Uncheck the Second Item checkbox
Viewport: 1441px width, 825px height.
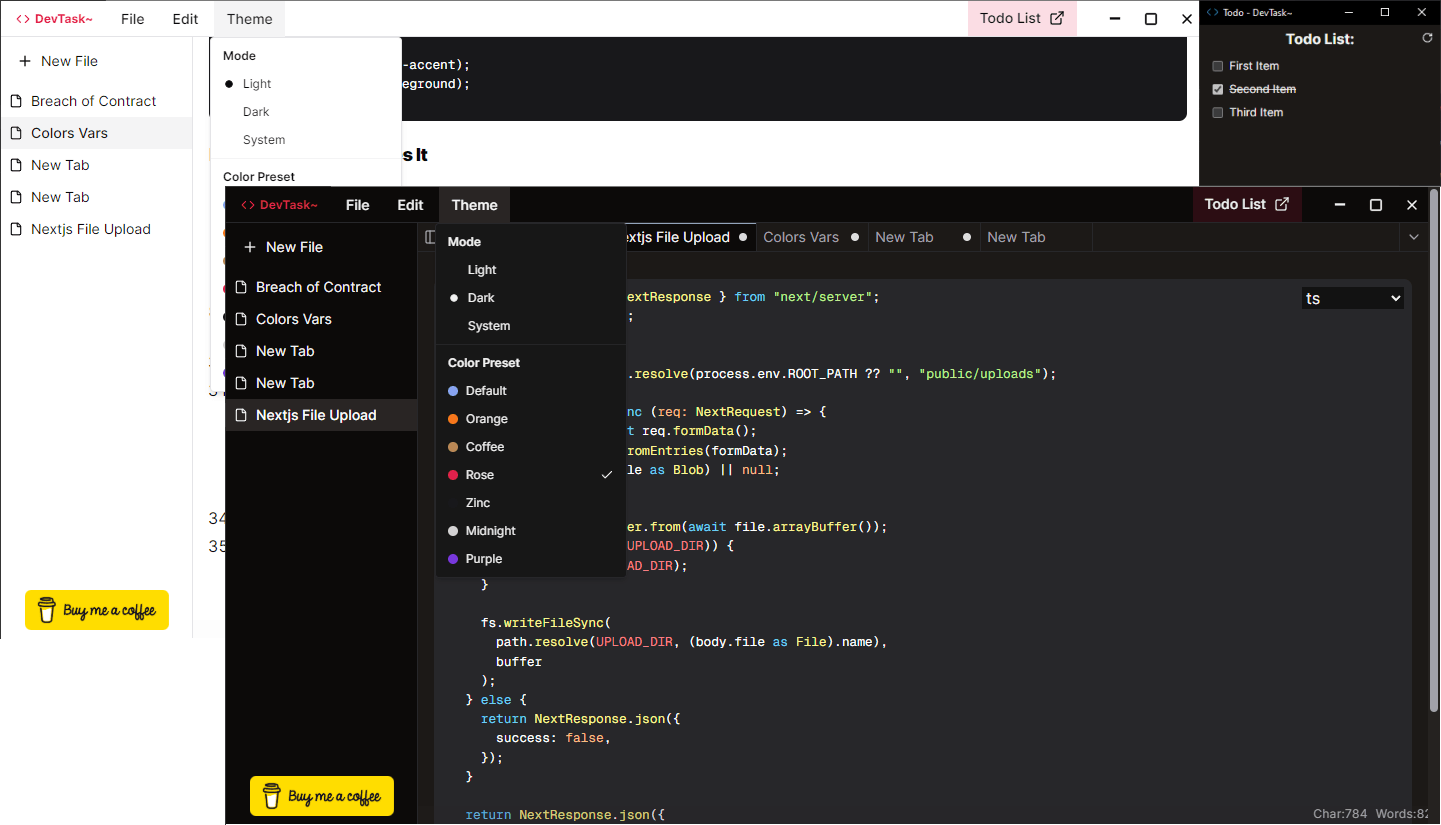click(1218, 89)
